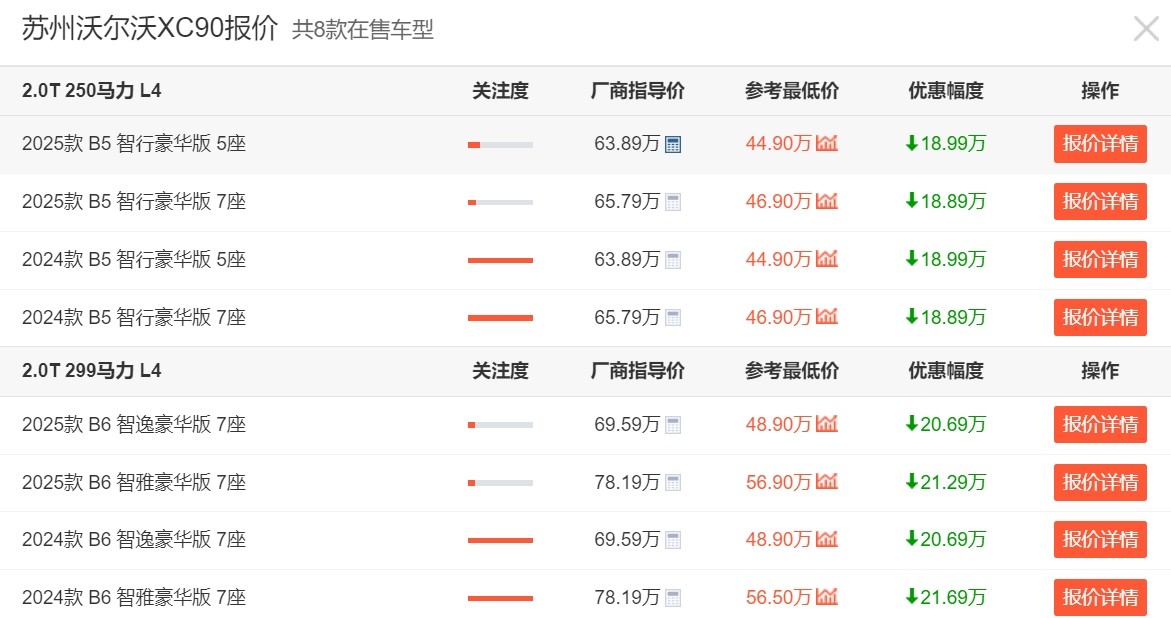Viewport: 1171px width, 618px height.
Task: Click 报价详情 for 2024款 B6 智雅豪华版 7座
Action: click(x=1100, y=597)
